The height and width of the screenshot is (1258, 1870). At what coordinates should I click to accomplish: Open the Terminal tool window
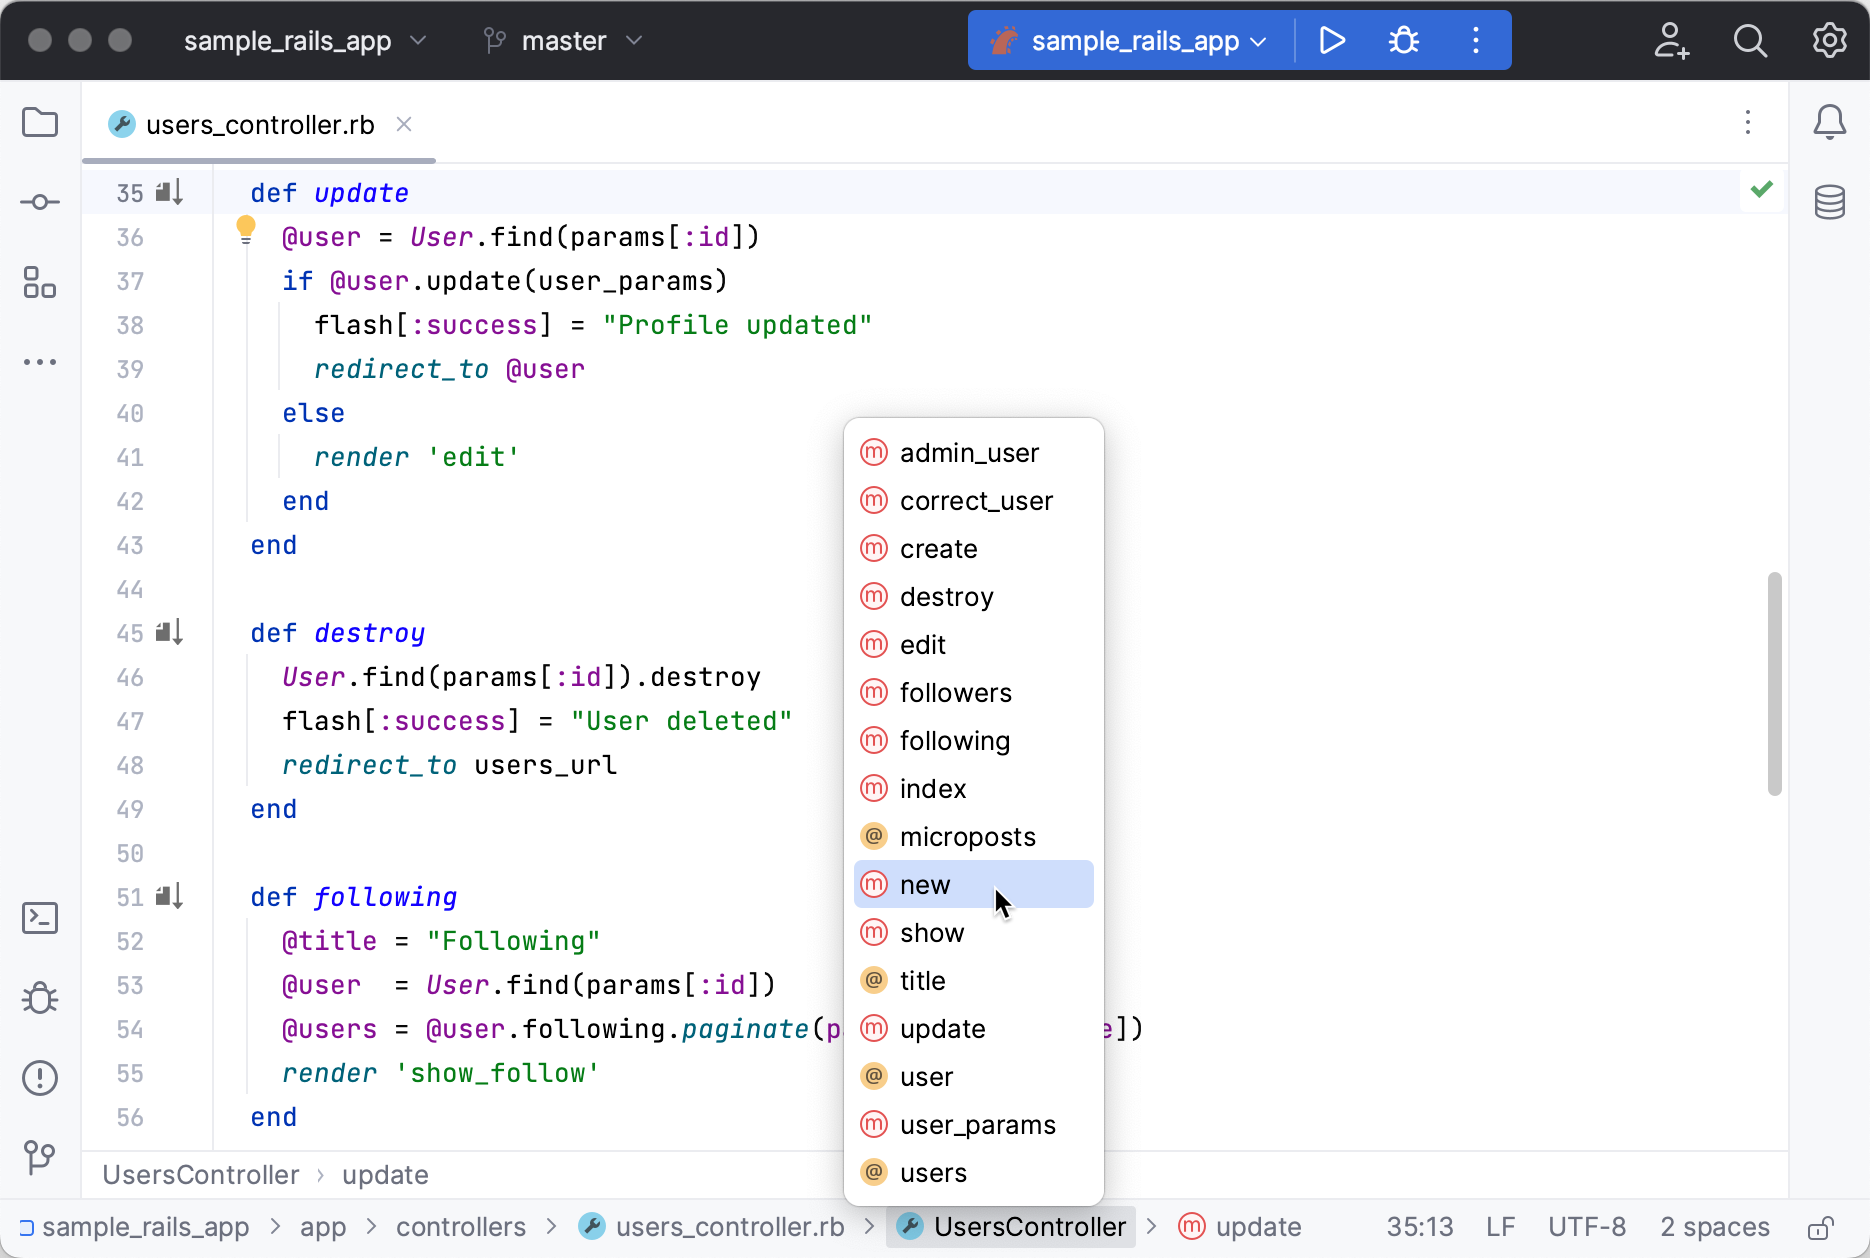click(40, 918)
